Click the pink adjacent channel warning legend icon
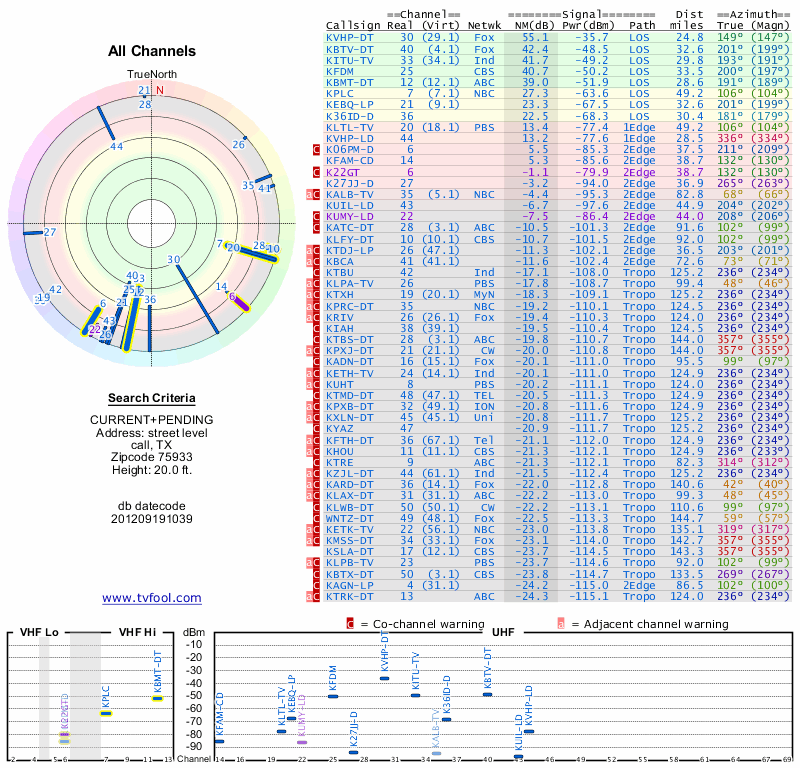 pos(561,624)
